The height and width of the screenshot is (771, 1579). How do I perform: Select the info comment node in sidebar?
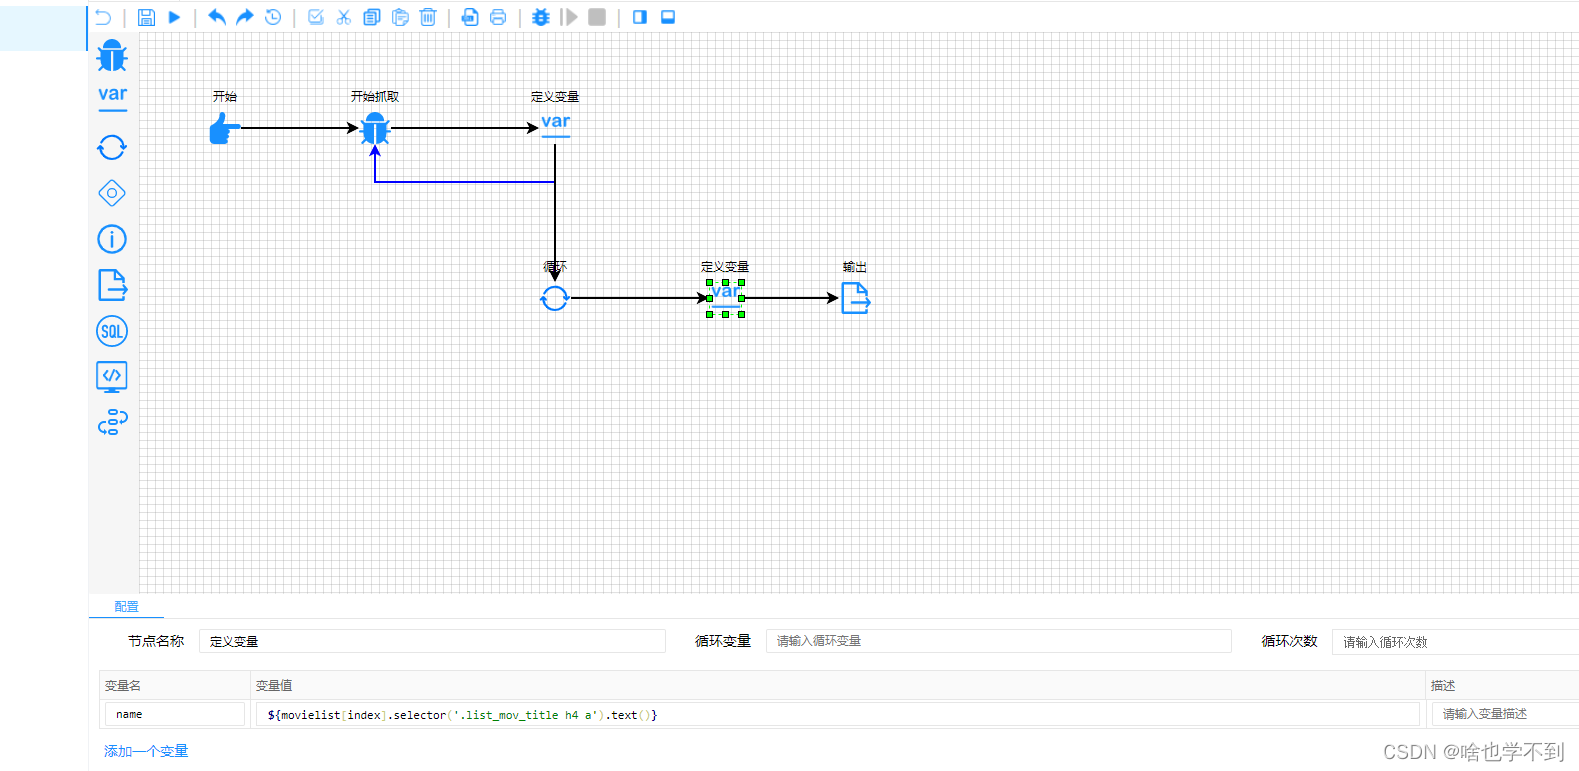112,239
